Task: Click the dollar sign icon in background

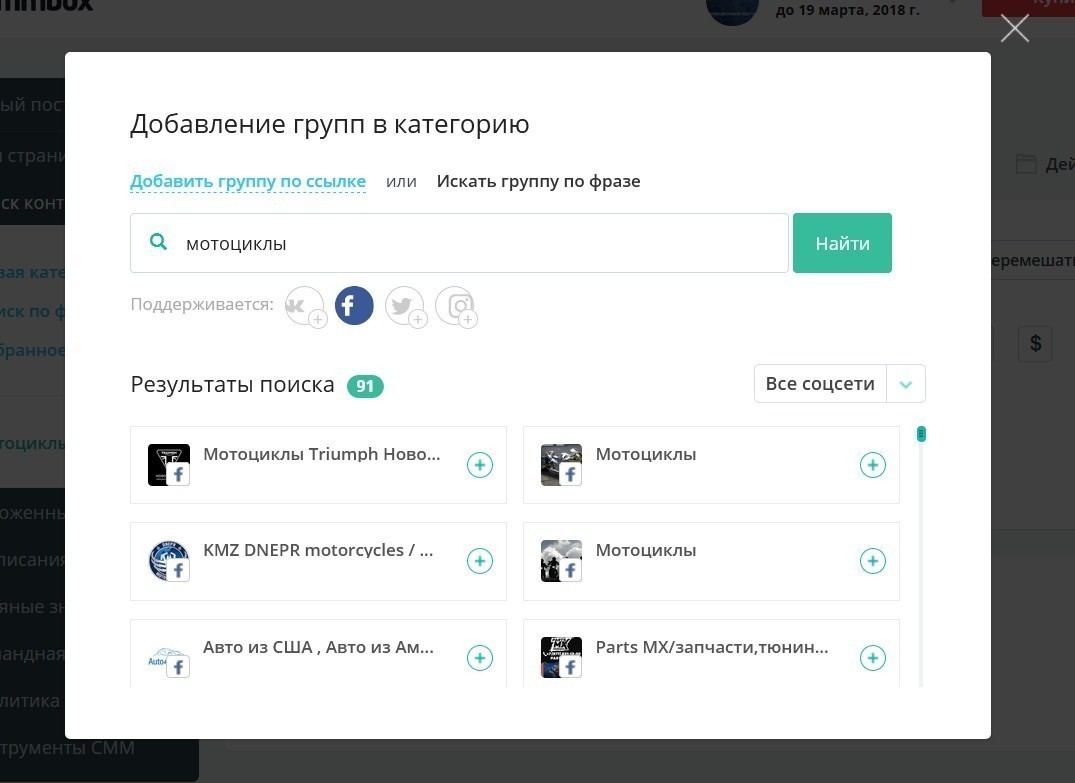Action: (x=1035, y=343)
